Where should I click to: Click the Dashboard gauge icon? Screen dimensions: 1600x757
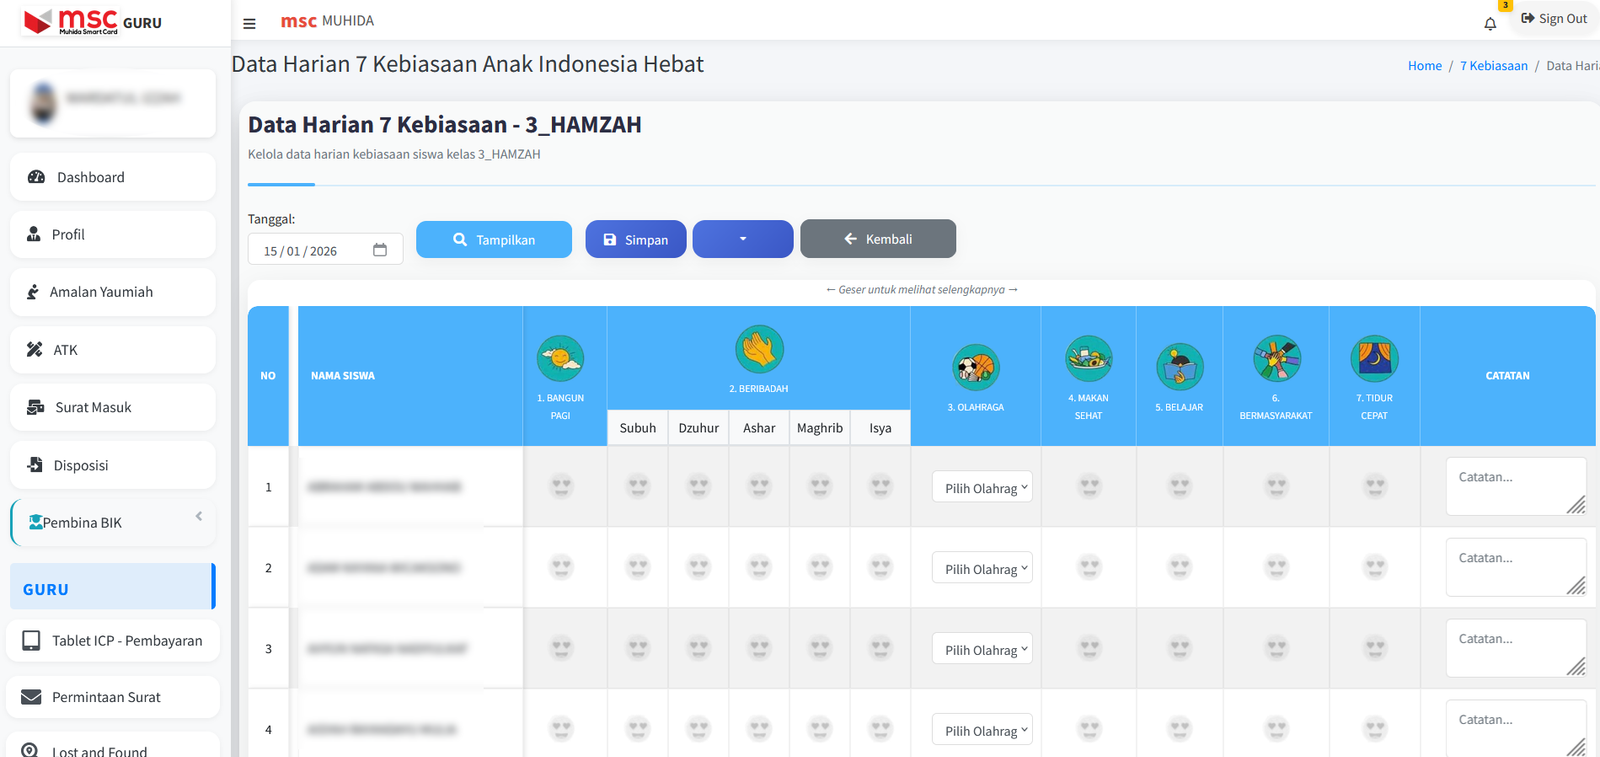(x=36, y=177)
